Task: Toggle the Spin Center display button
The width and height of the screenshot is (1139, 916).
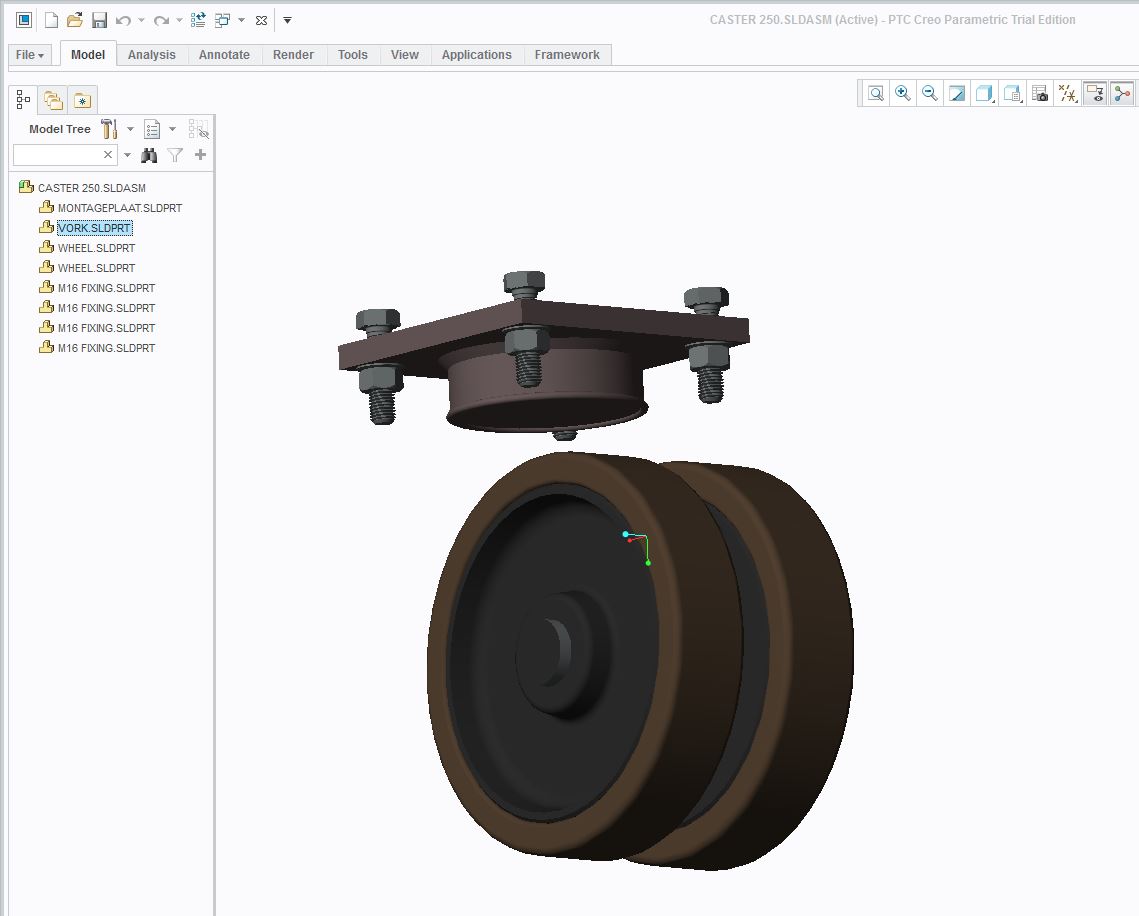Action: (1122, 93)
